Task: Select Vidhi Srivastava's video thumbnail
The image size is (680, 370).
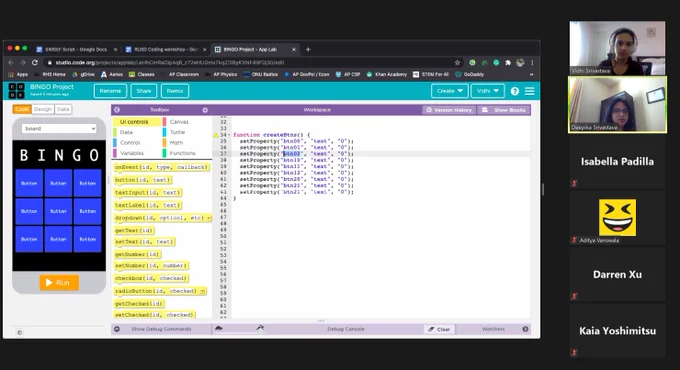Action: point(617,48)
